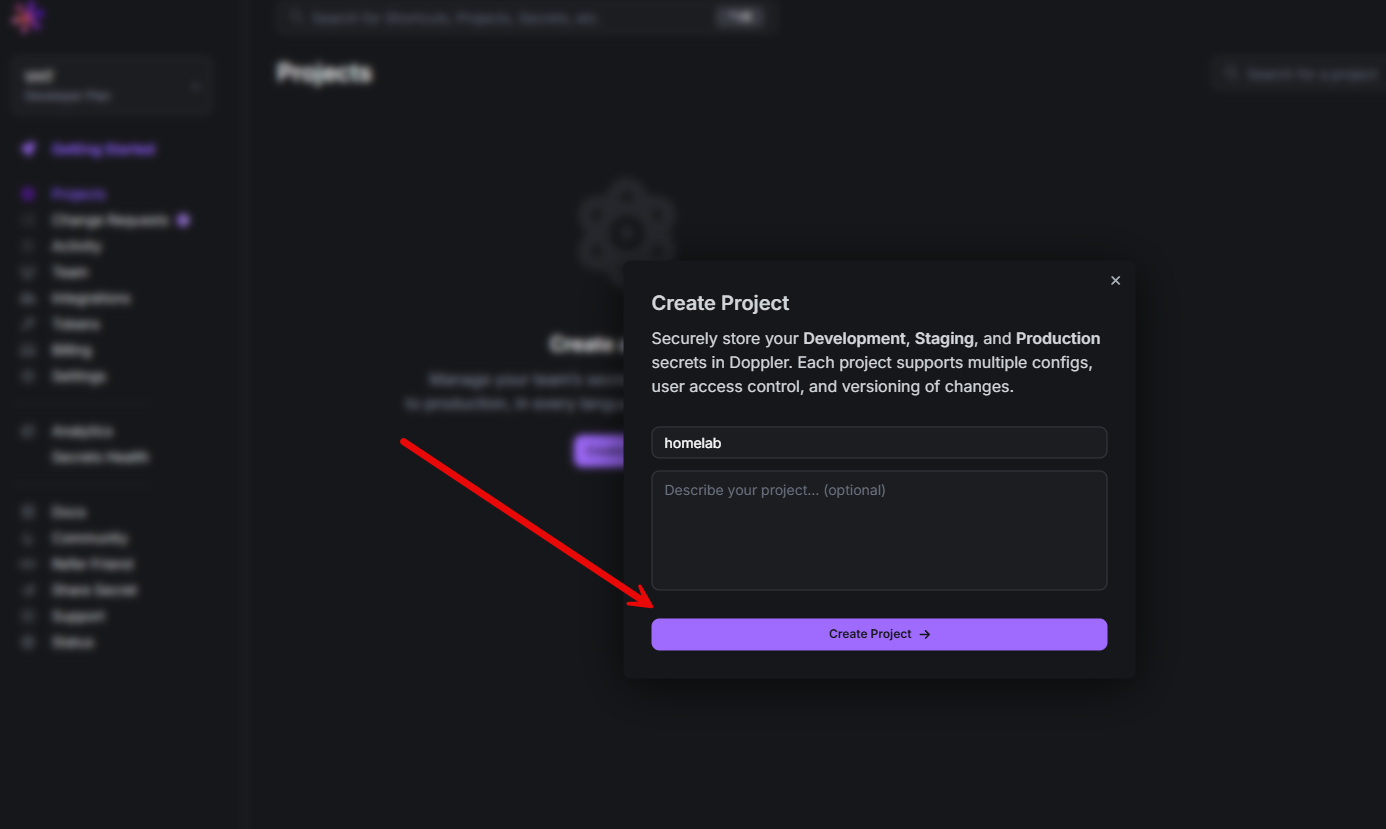This screenshot has height=829, width=1386.
Task: Close the Create Project dialog
Action: pyautogui.click(x=1115, y=281)
